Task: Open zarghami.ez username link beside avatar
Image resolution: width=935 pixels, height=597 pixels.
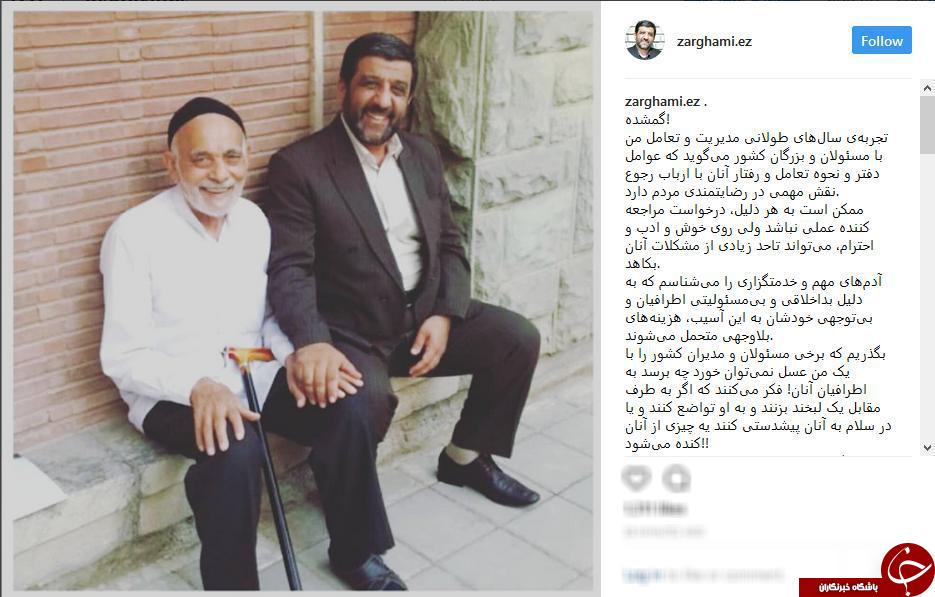Action: [714, 41]
